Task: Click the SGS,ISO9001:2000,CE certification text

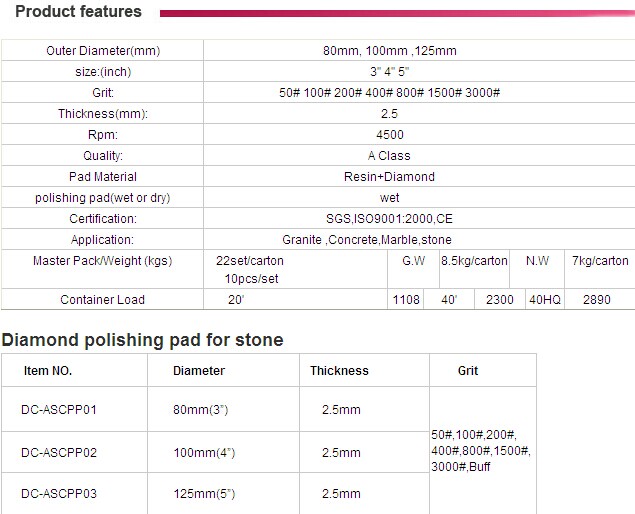Action: tap(389, 219)
